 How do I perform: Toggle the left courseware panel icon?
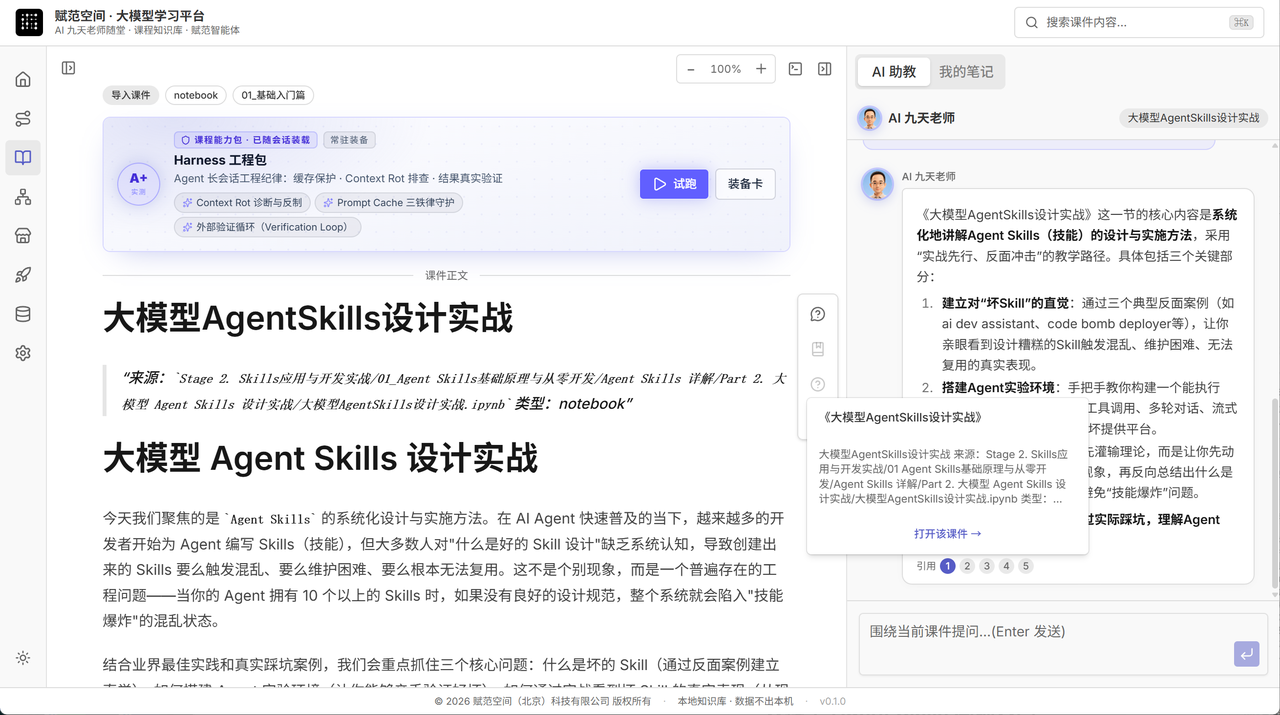(x=68, y=68)
